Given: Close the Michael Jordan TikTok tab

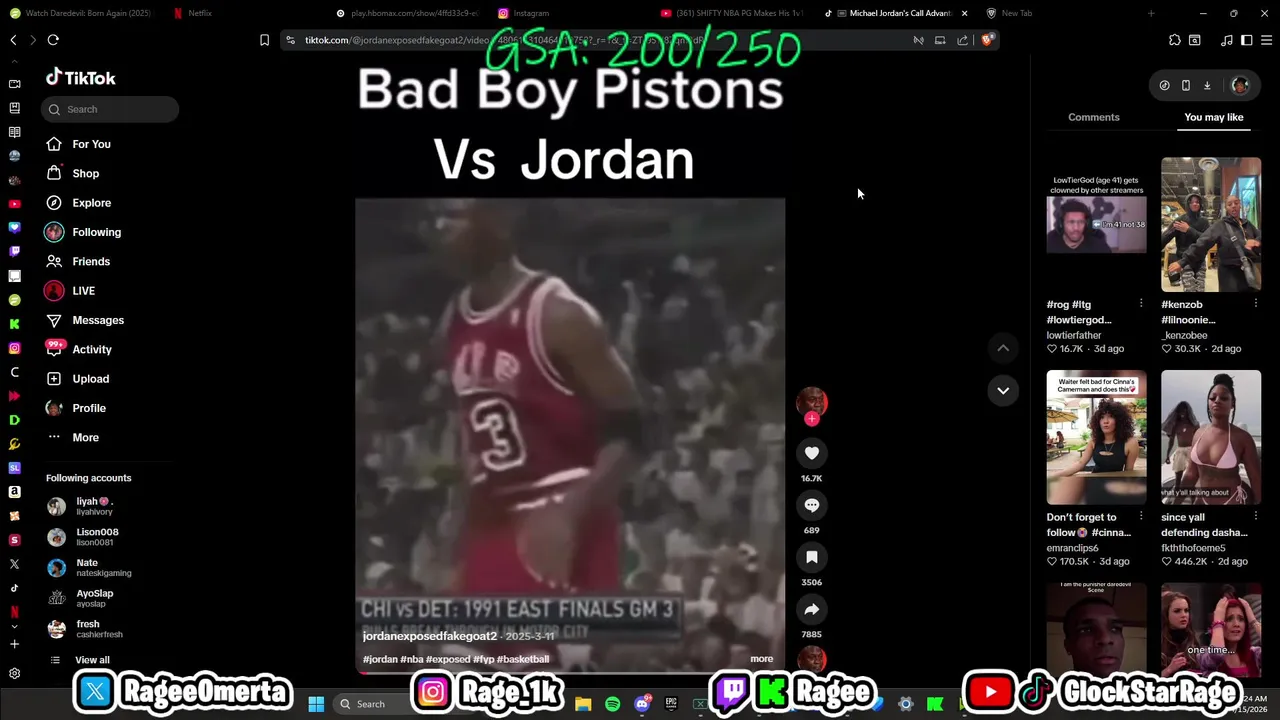Looking at the screenshot, I should coord(964,13).
